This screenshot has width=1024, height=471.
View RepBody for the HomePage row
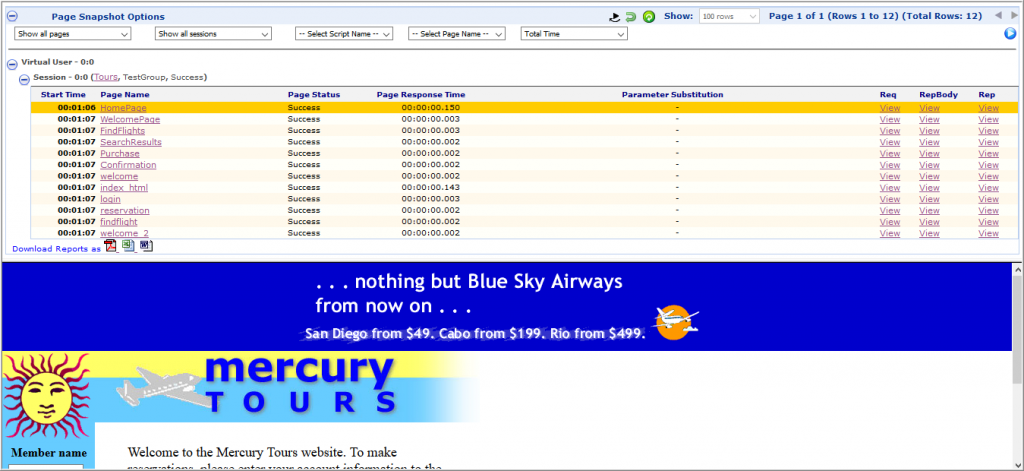coord(929,108)
